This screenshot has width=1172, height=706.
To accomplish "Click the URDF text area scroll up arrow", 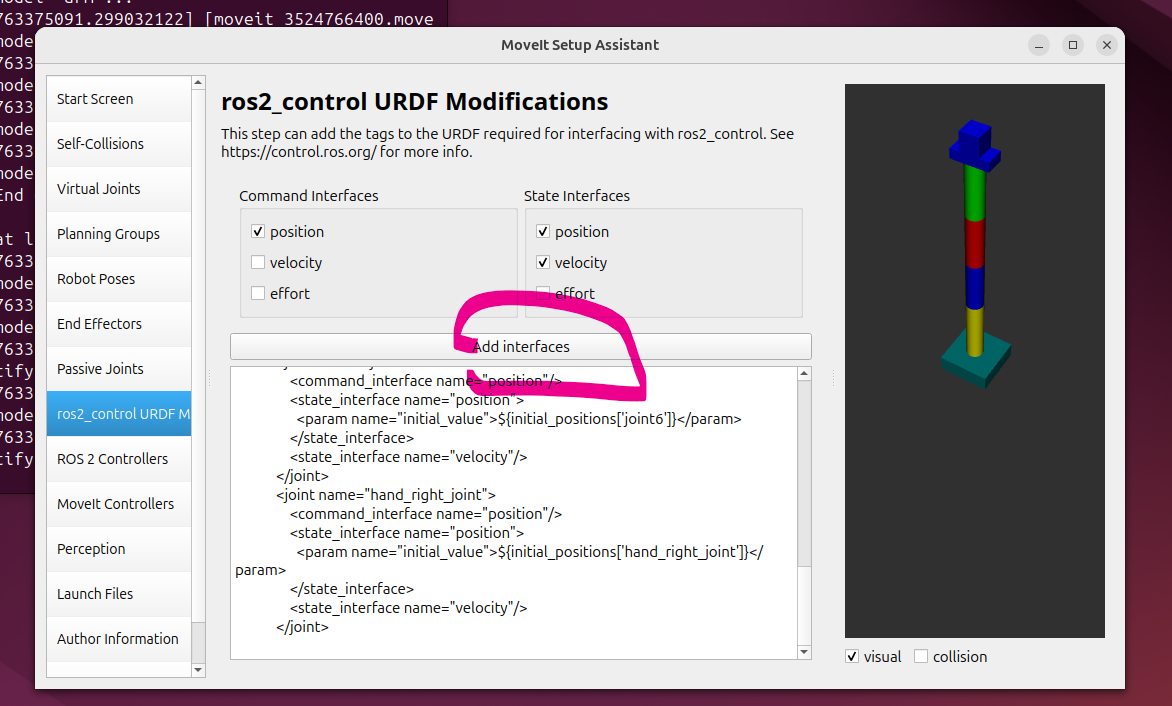I will point(804,373).
